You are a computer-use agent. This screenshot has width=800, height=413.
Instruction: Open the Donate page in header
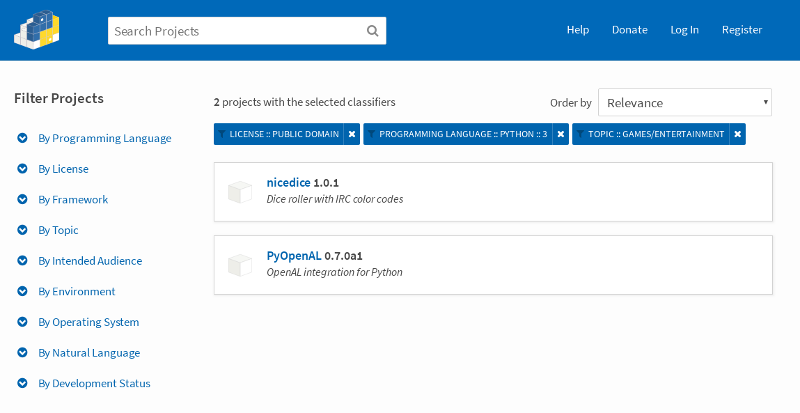(x=629, y=30)
